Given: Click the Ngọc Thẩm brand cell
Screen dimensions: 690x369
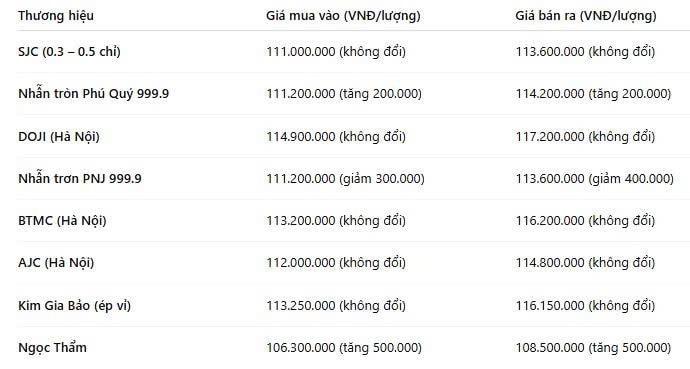Looking at the screenshot, I should pos(52,347).
